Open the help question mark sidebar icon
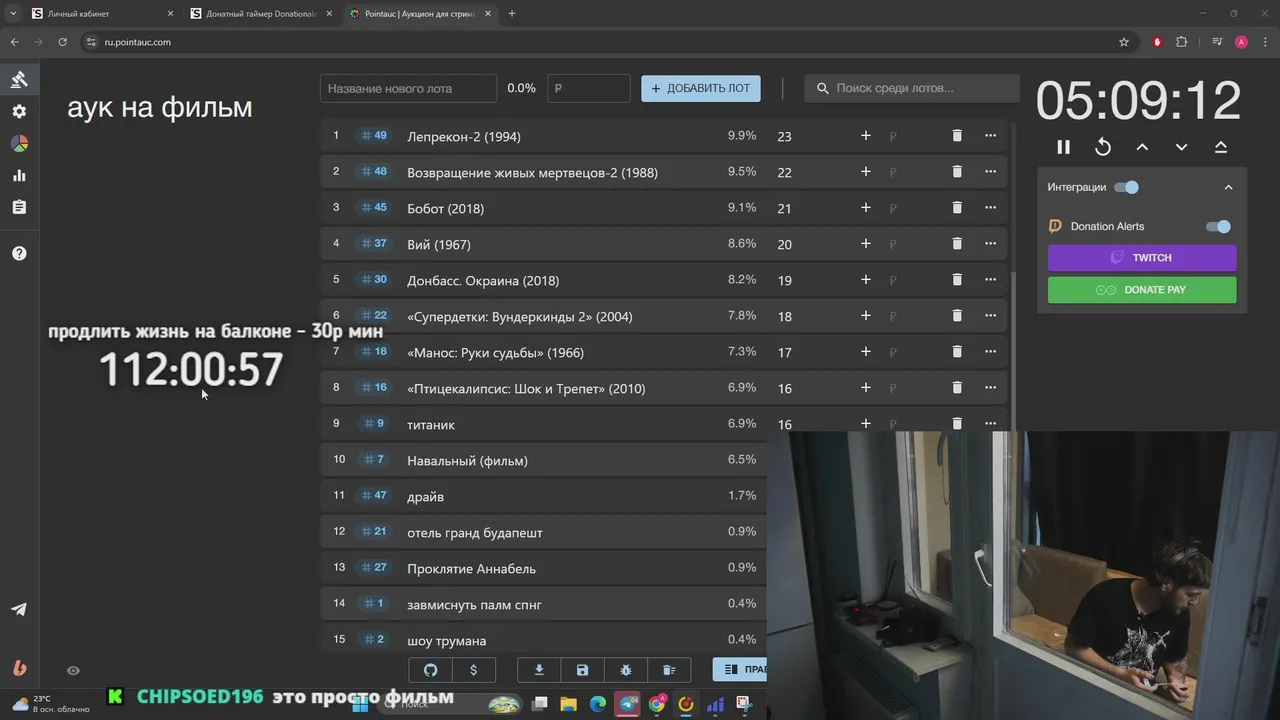 pyautogui.click(x=19, y=253)
